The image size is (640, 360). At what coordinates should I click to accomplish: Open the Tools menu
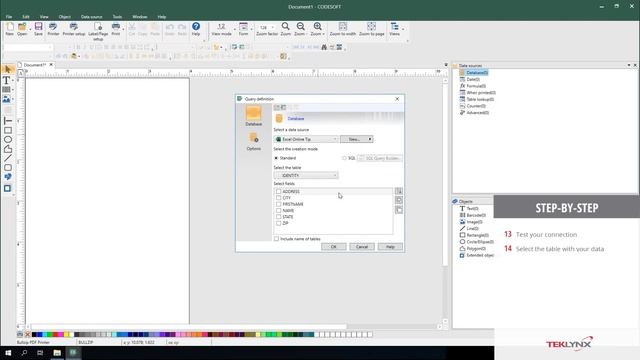(117, 17)
